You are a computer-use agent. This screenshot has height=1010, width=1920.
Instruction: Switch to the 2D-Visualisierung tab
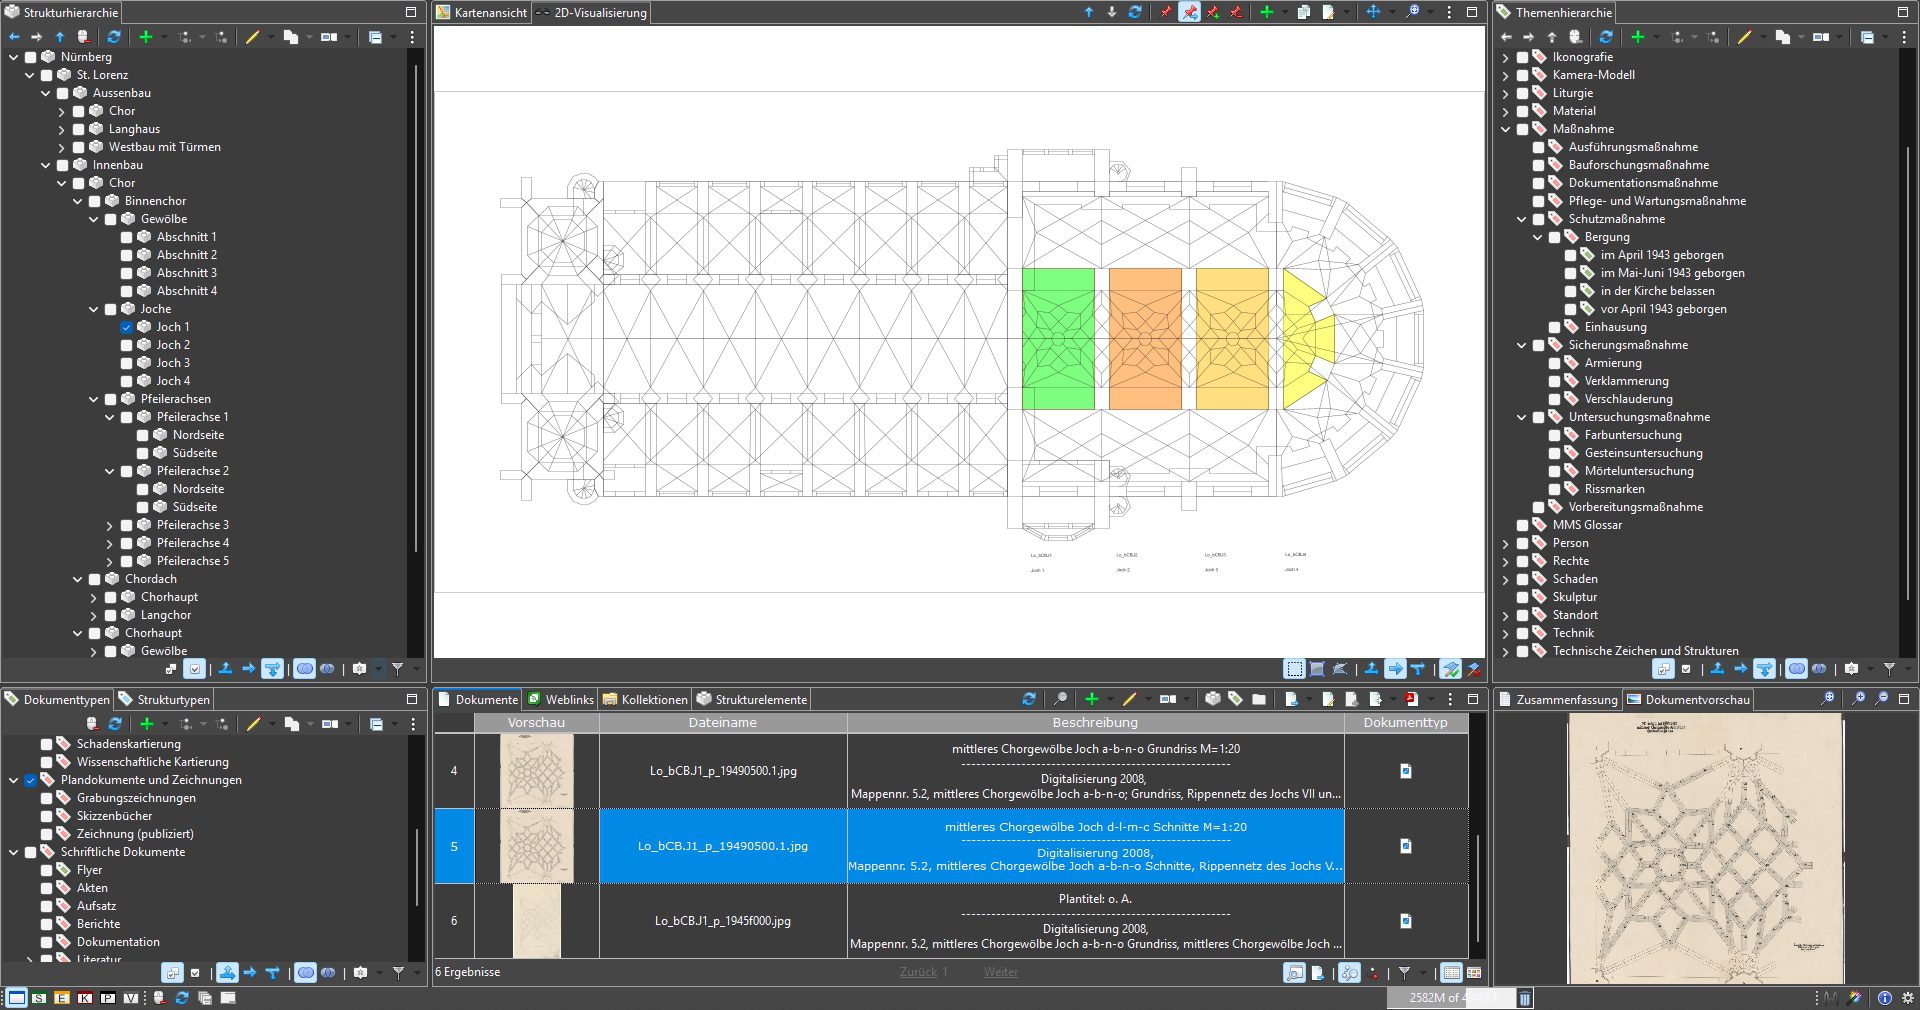pyautogui.click(x=599, y=13)
